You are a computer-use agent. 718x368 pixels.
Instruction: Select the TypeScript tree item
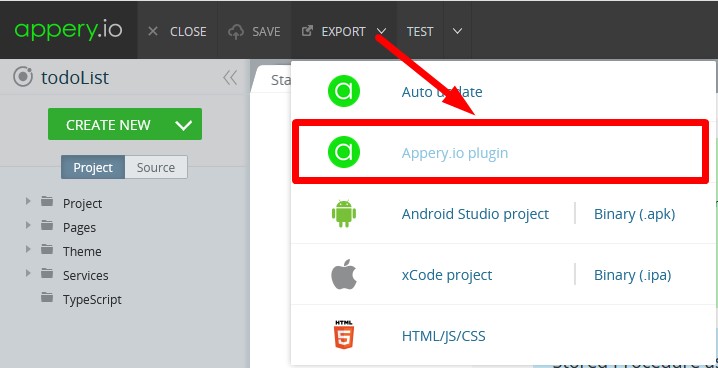pyautogui.click(x=92, y=300)
